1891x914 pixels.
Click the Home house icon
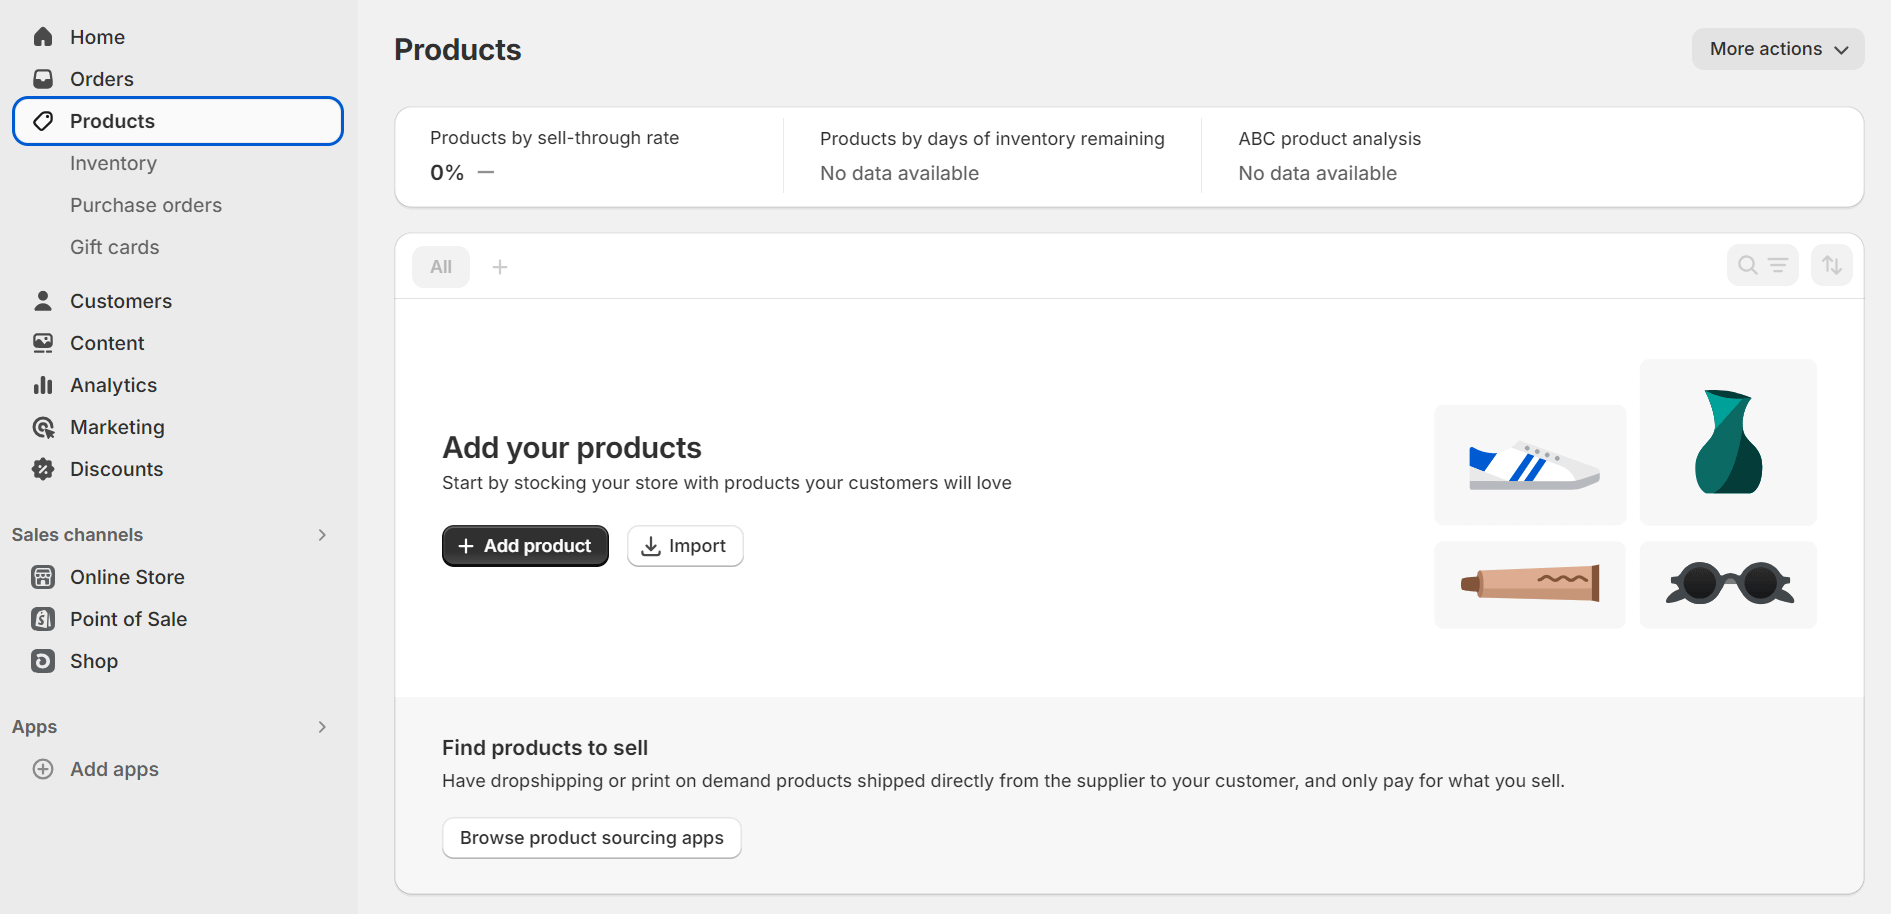(43, 37)
